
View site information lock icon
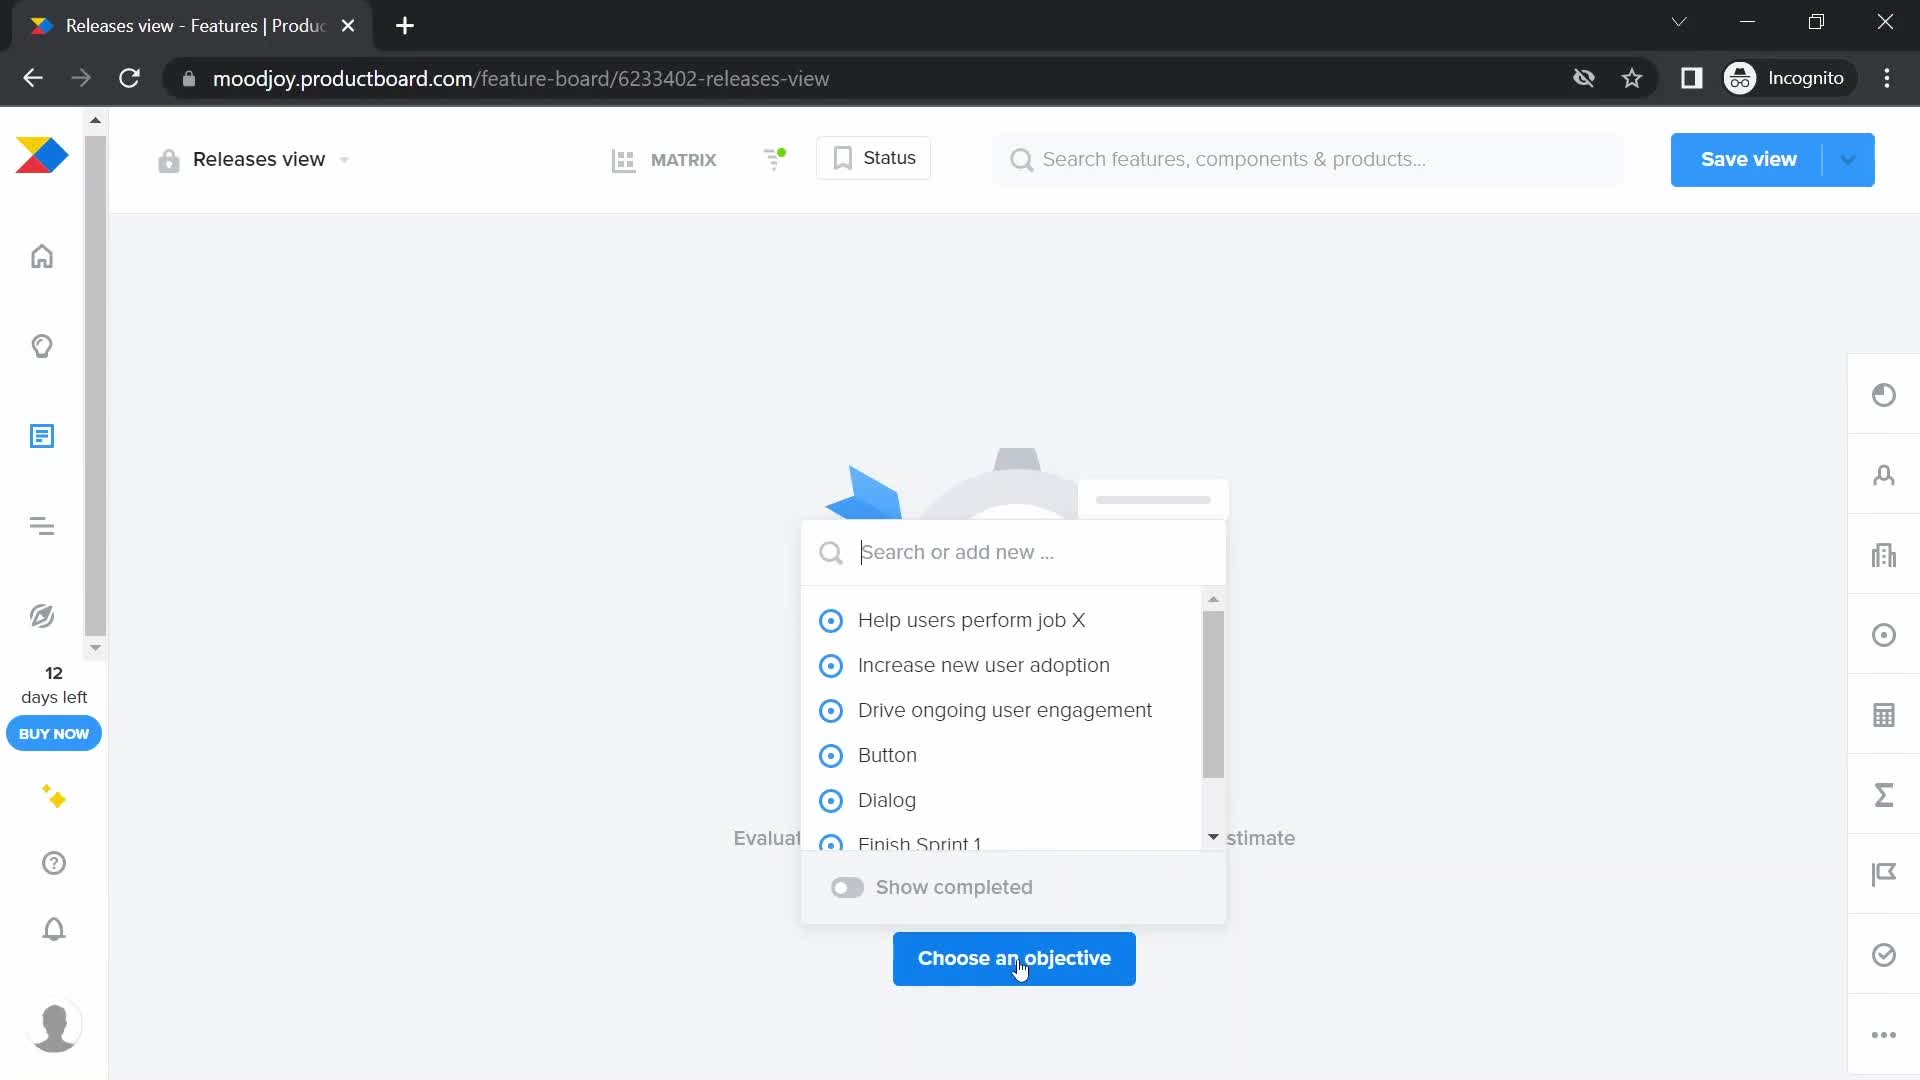[x=188, y=79]
